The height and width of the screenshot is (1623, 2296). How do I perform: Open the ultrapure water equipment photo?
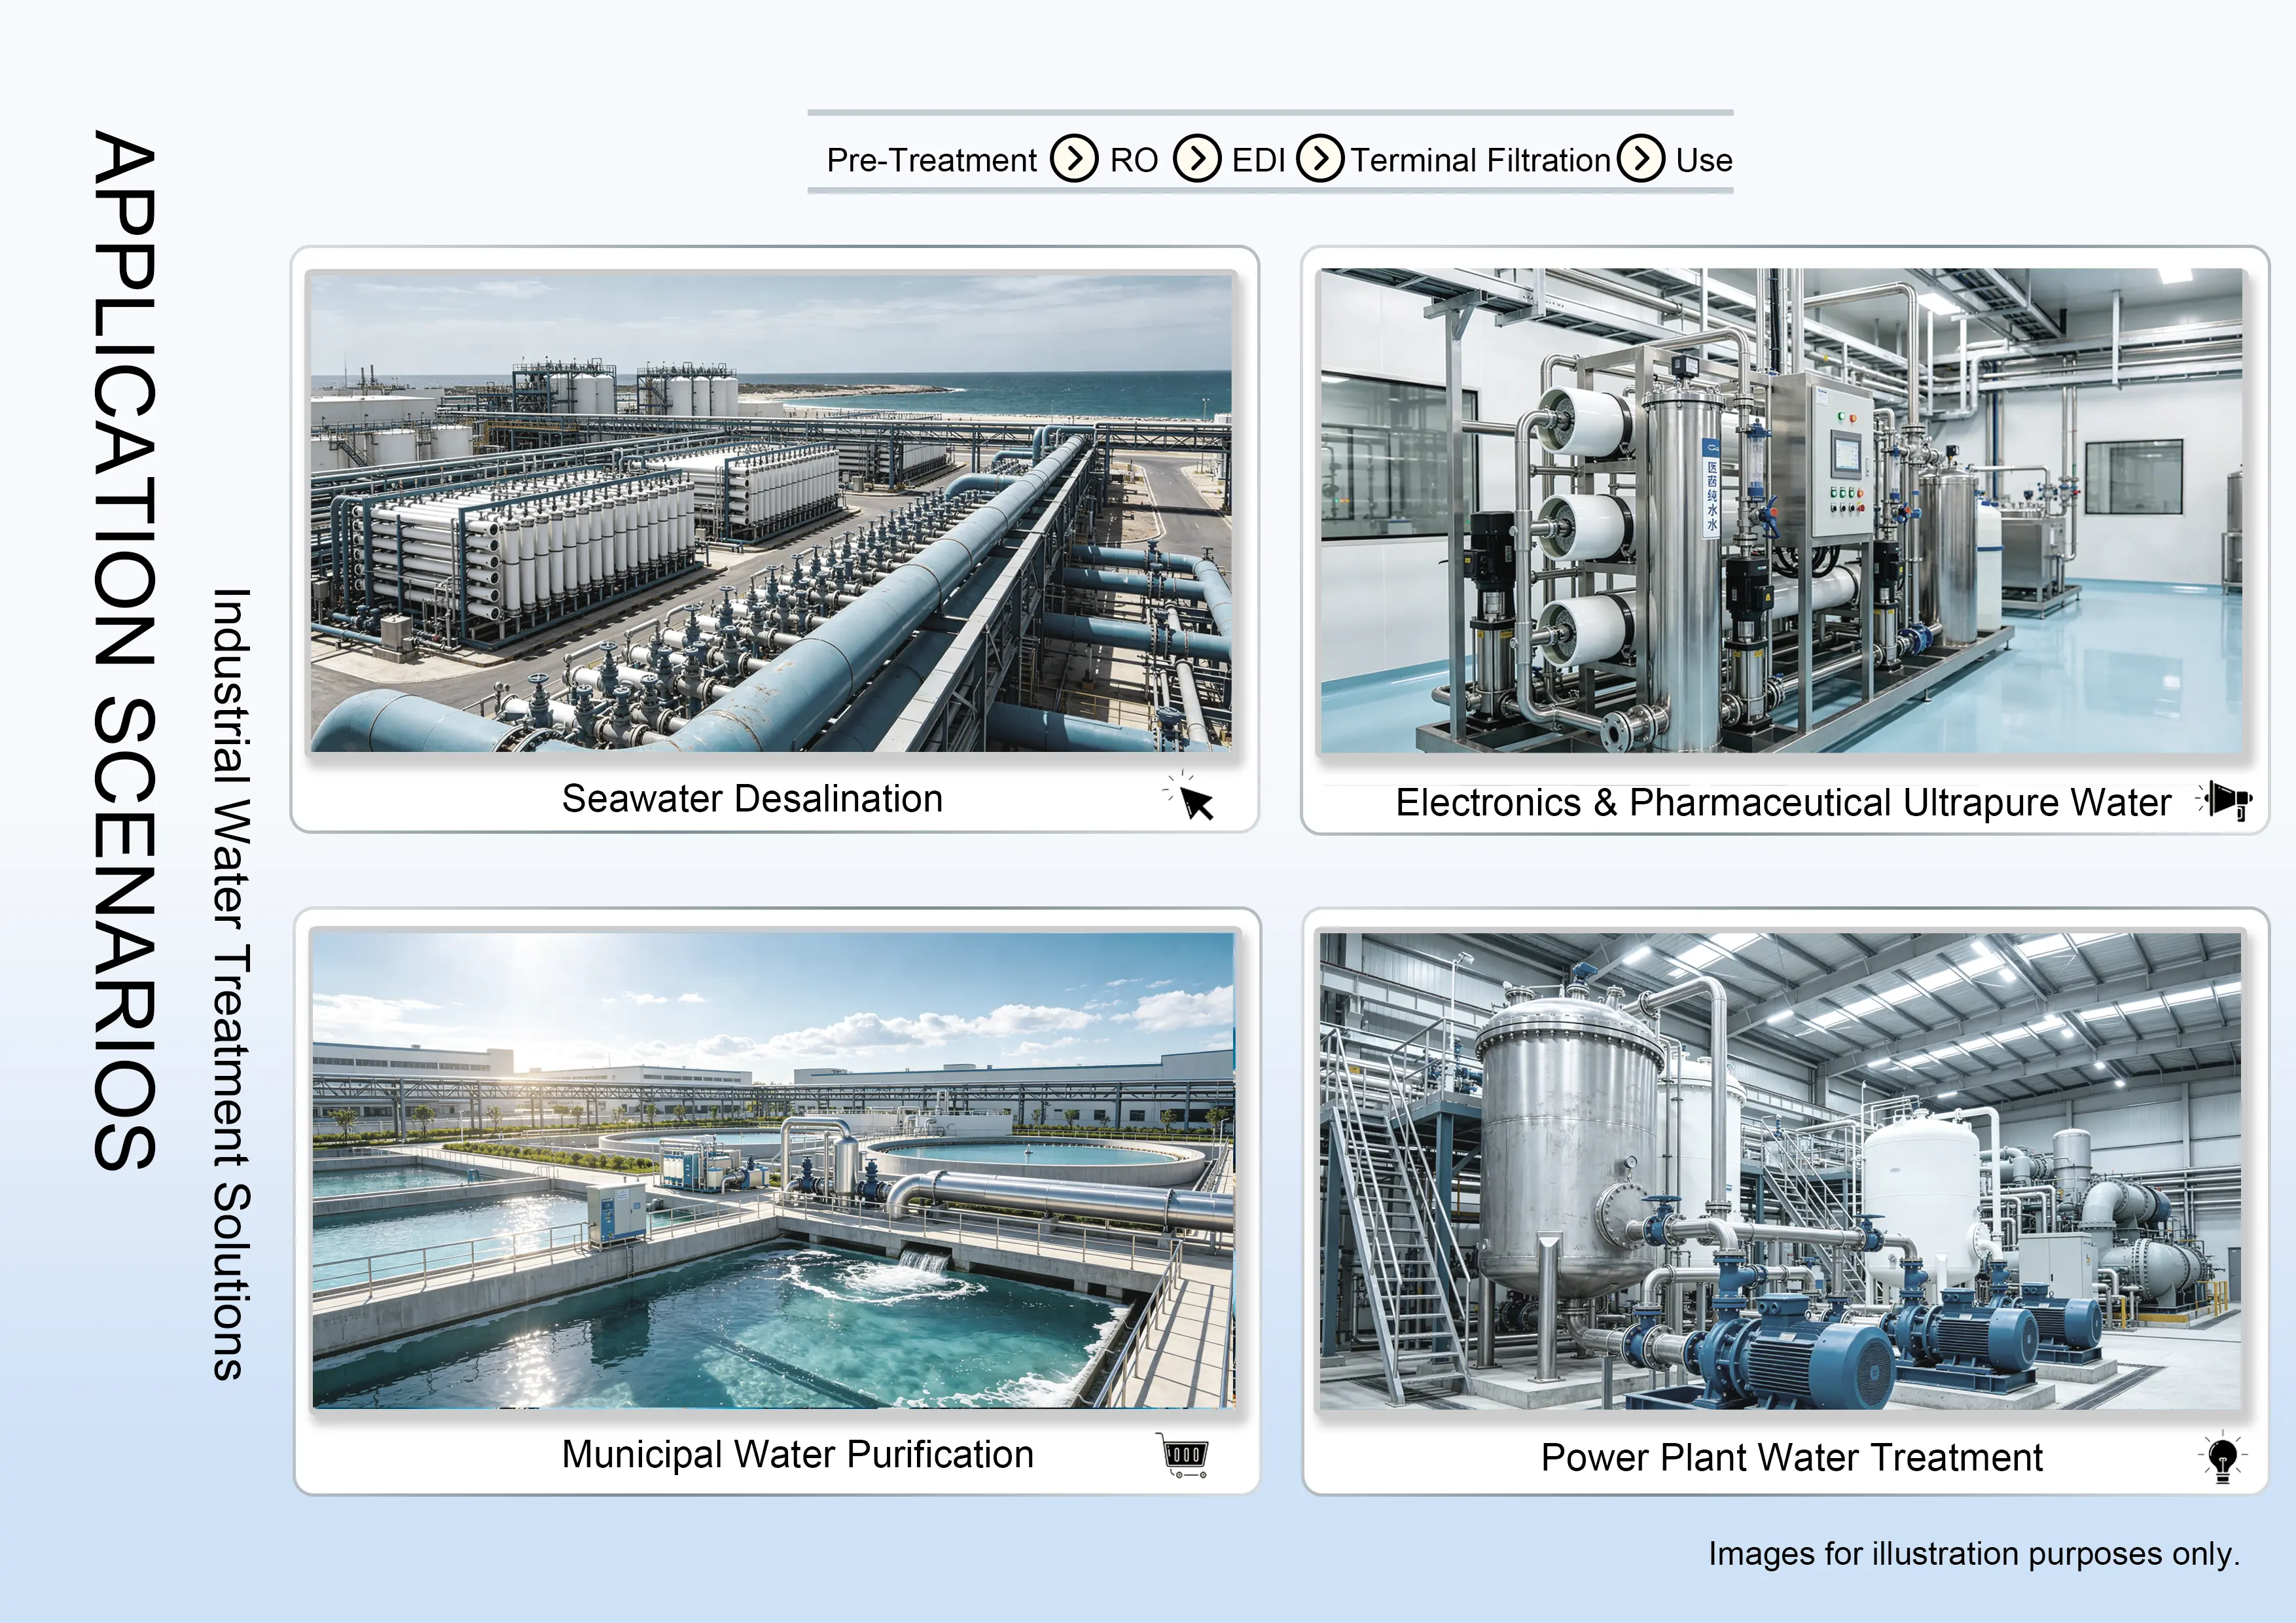point(1781,510)
